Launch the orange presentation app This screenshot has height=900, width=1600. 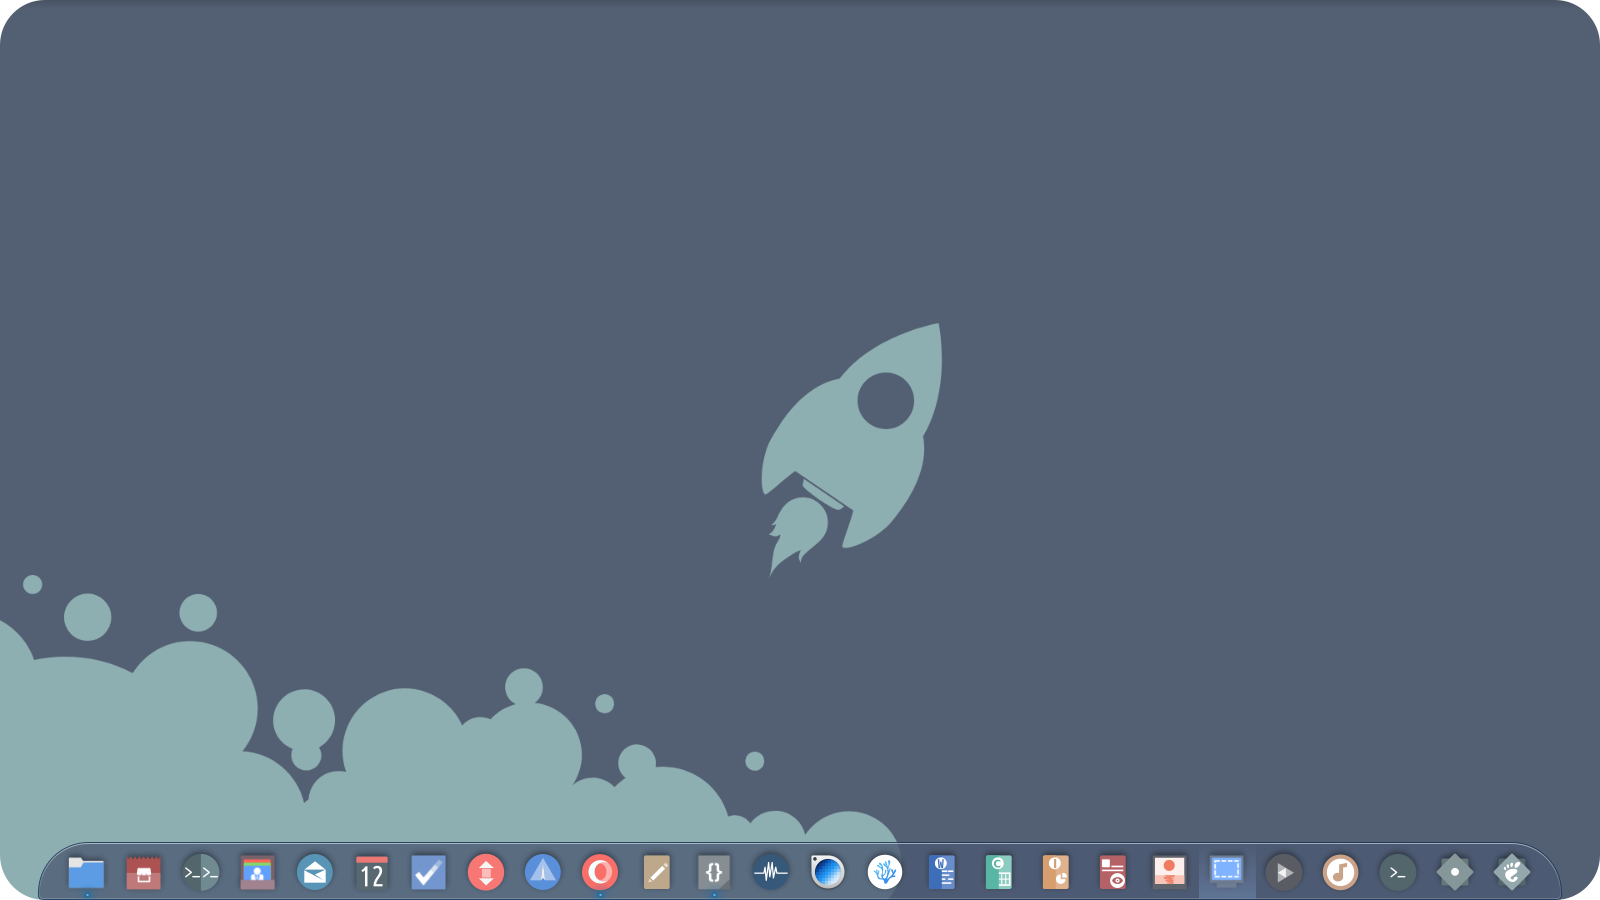click(1056, 873)
